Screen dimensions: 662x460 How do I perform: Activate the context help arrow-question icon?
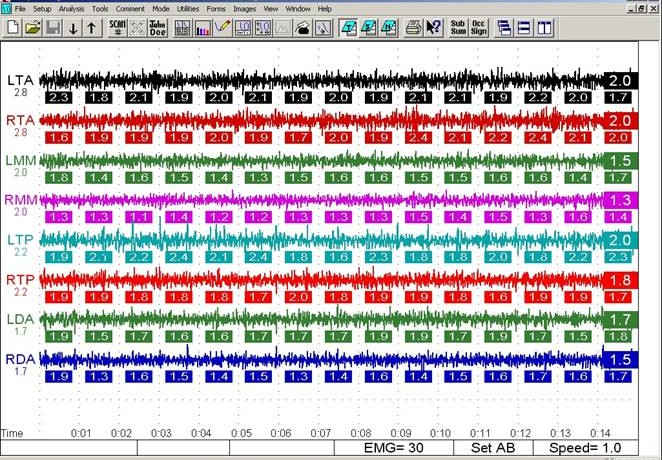[x=433, y=28]
